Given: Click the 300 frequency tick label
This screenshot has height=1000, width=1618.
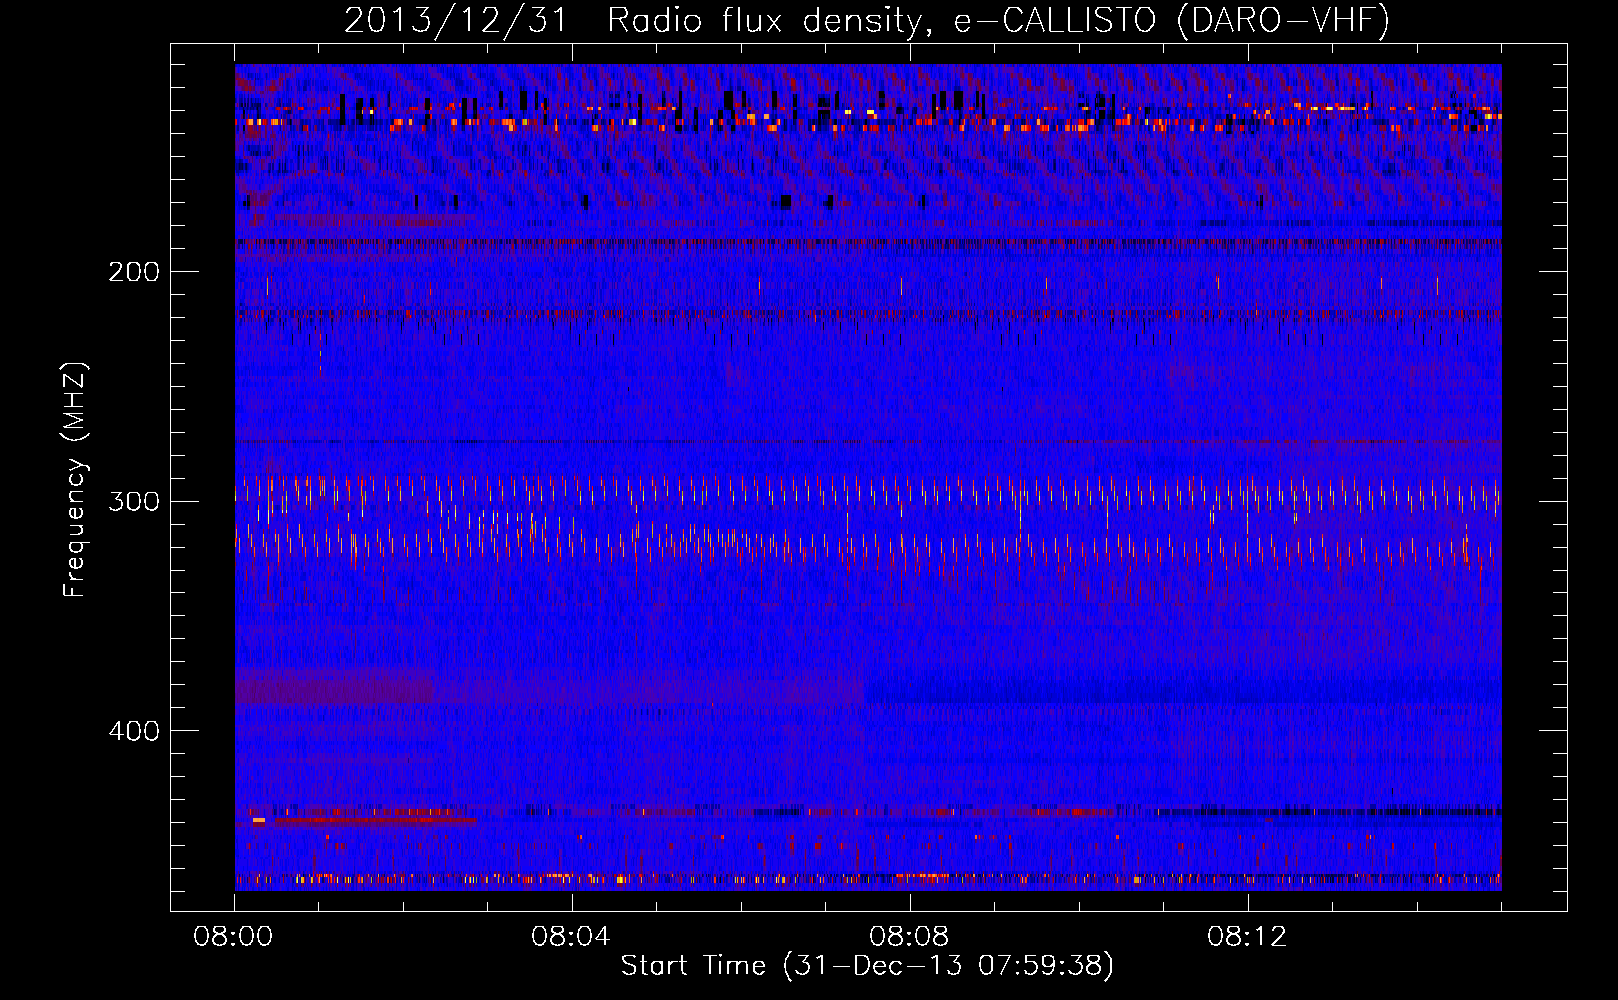Looking at the screenshot, I should pyautogui.click(x=134, y=501).
